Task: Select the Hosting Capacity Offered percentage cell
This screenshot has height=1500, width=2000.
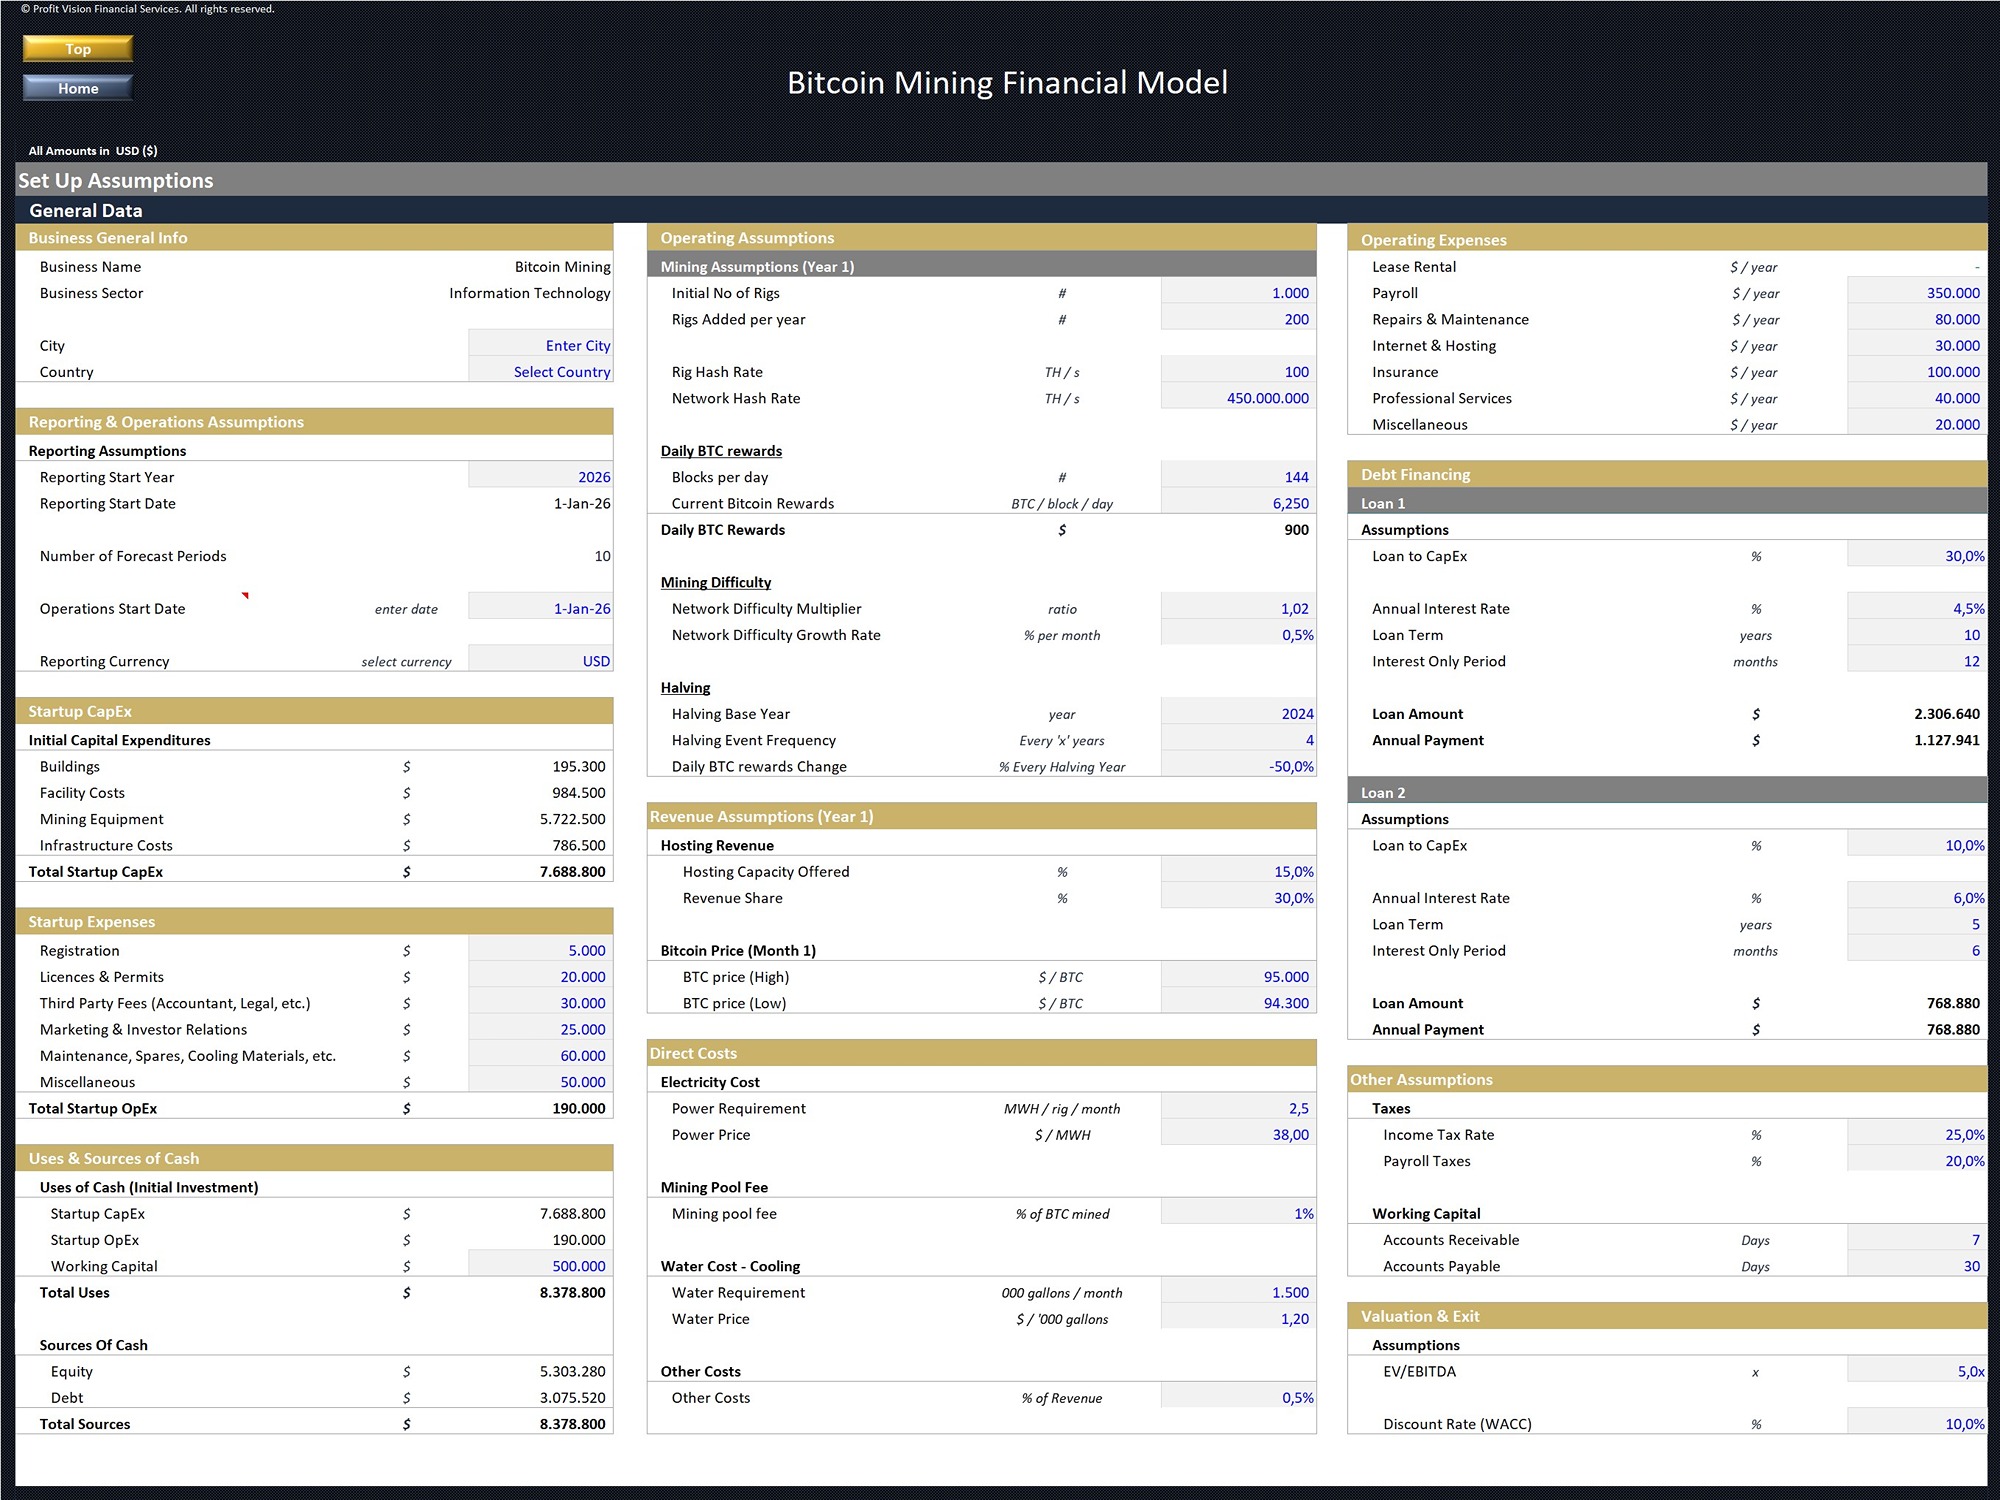Action: 1238,871
